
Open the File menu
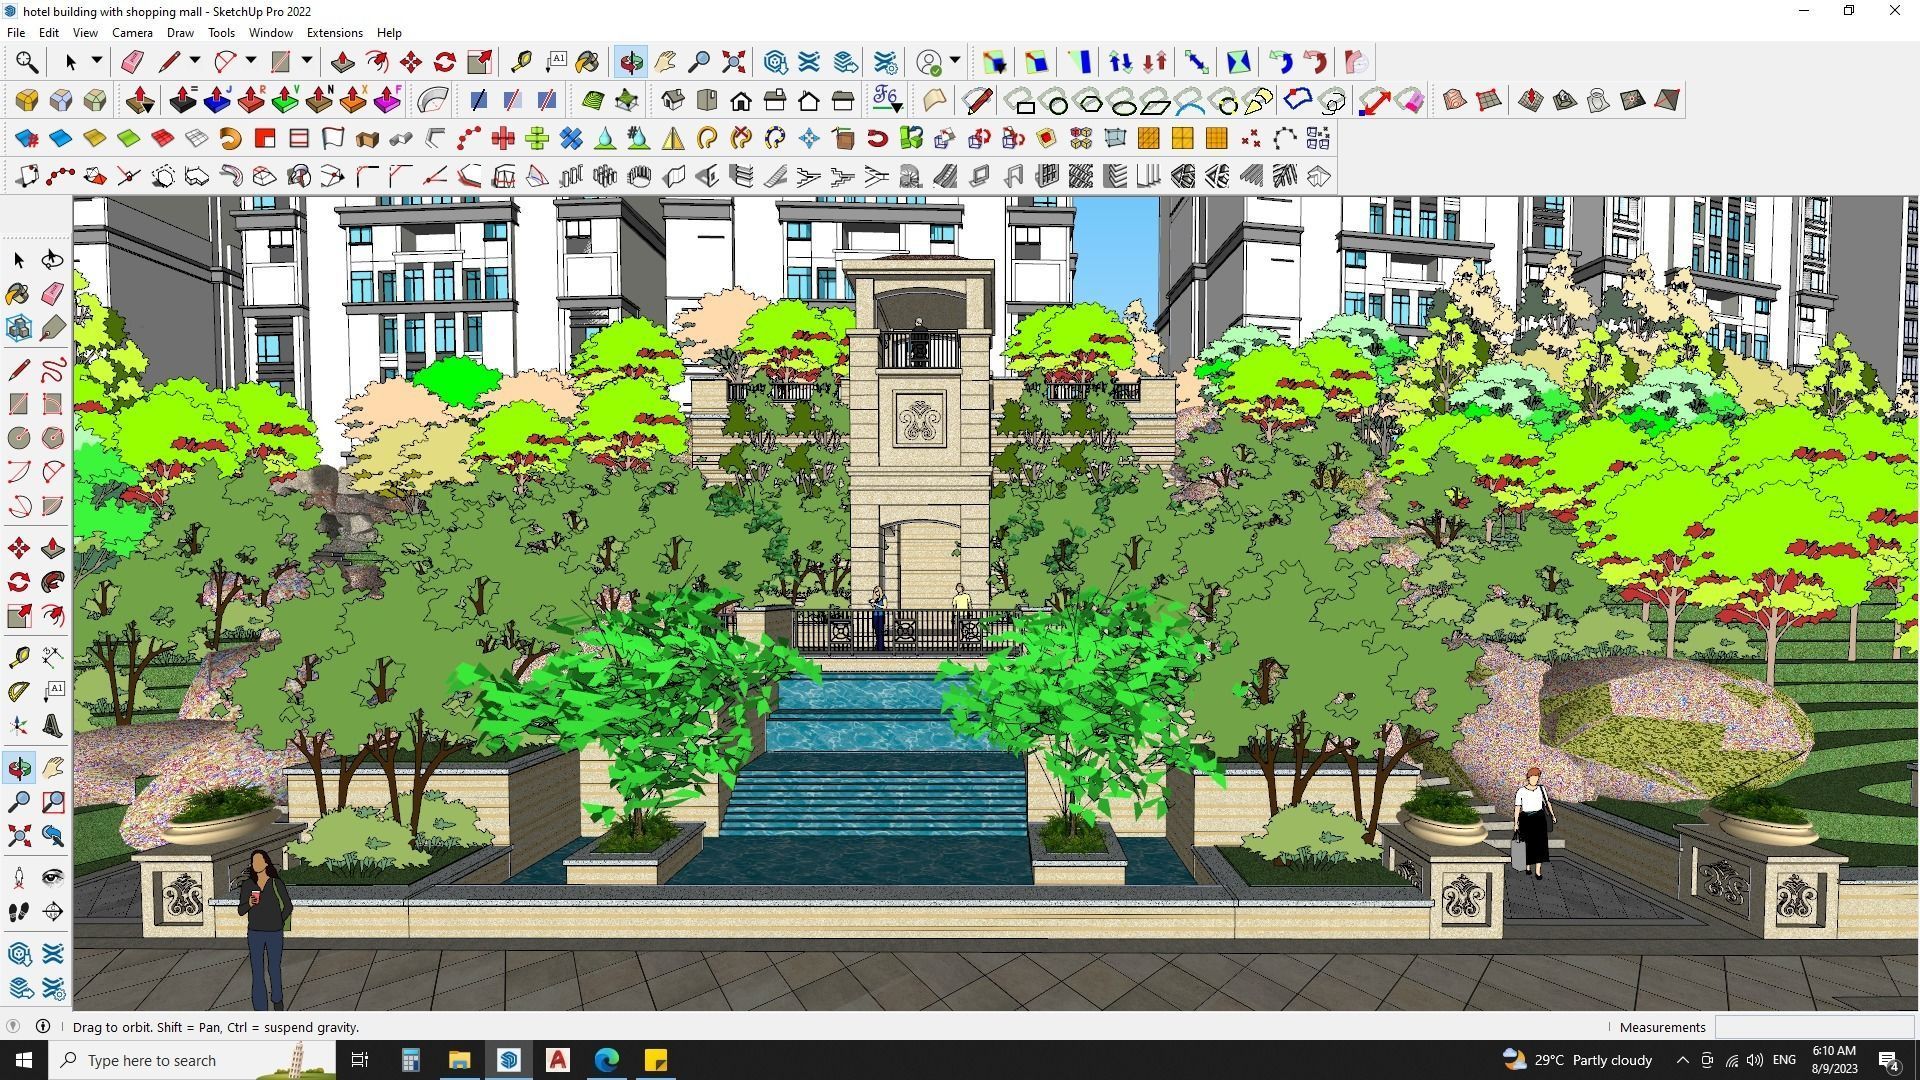tap(16, 33)
